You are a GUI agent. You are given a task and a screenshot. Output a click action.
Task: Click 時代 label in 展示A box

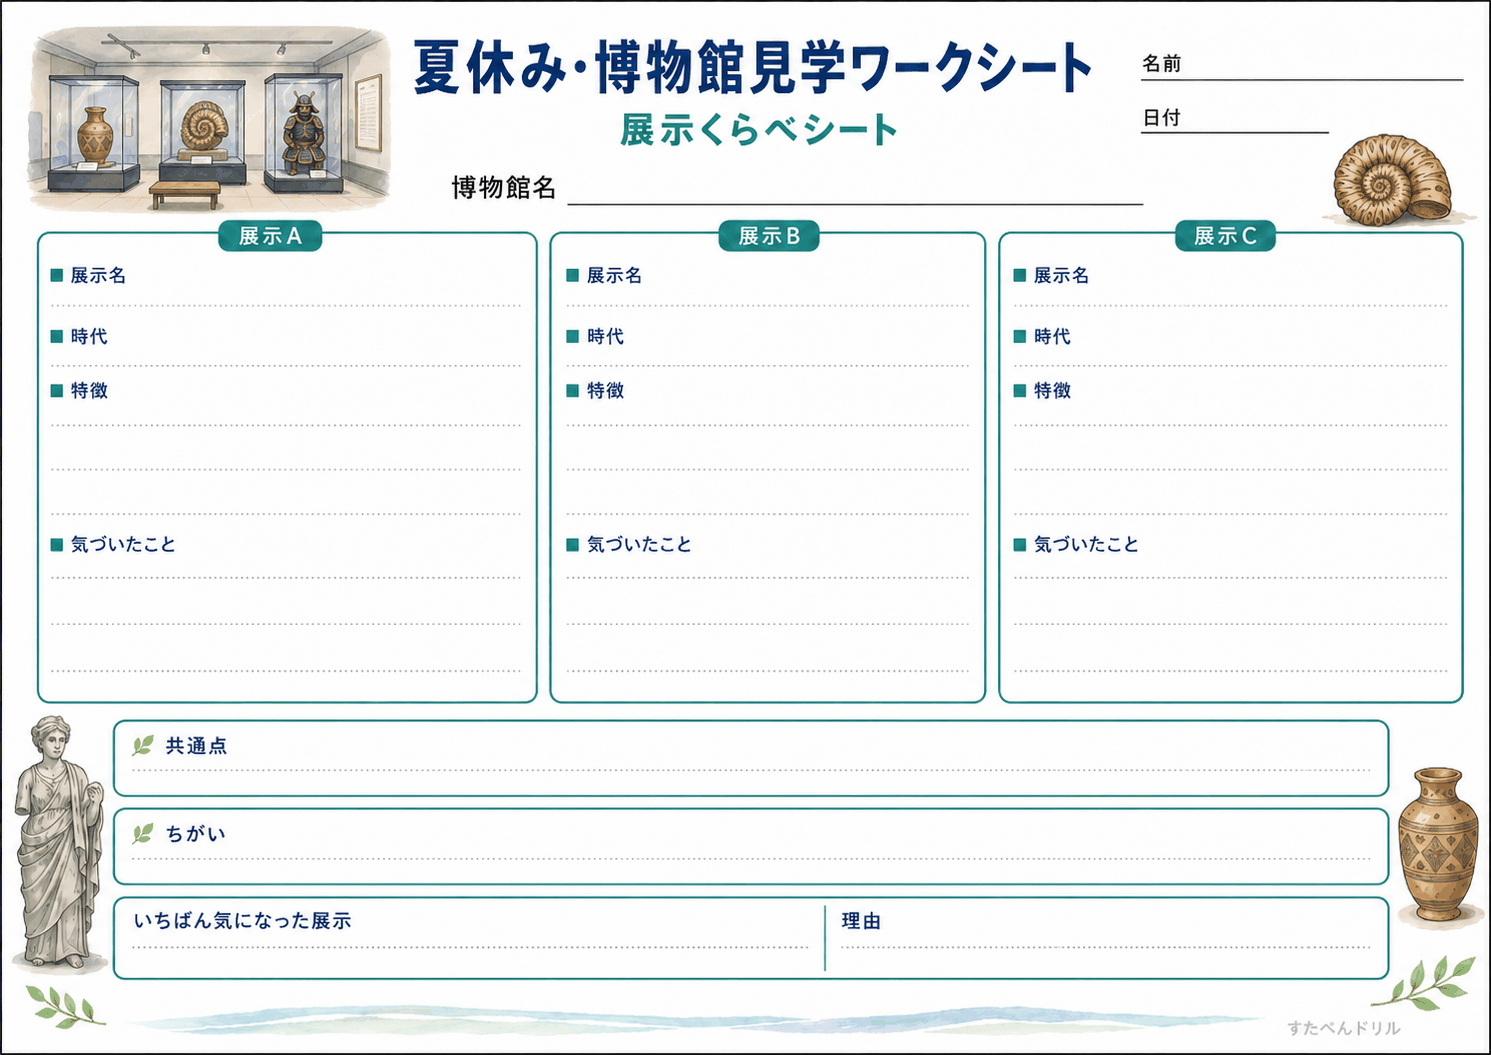tap(89, 336)
